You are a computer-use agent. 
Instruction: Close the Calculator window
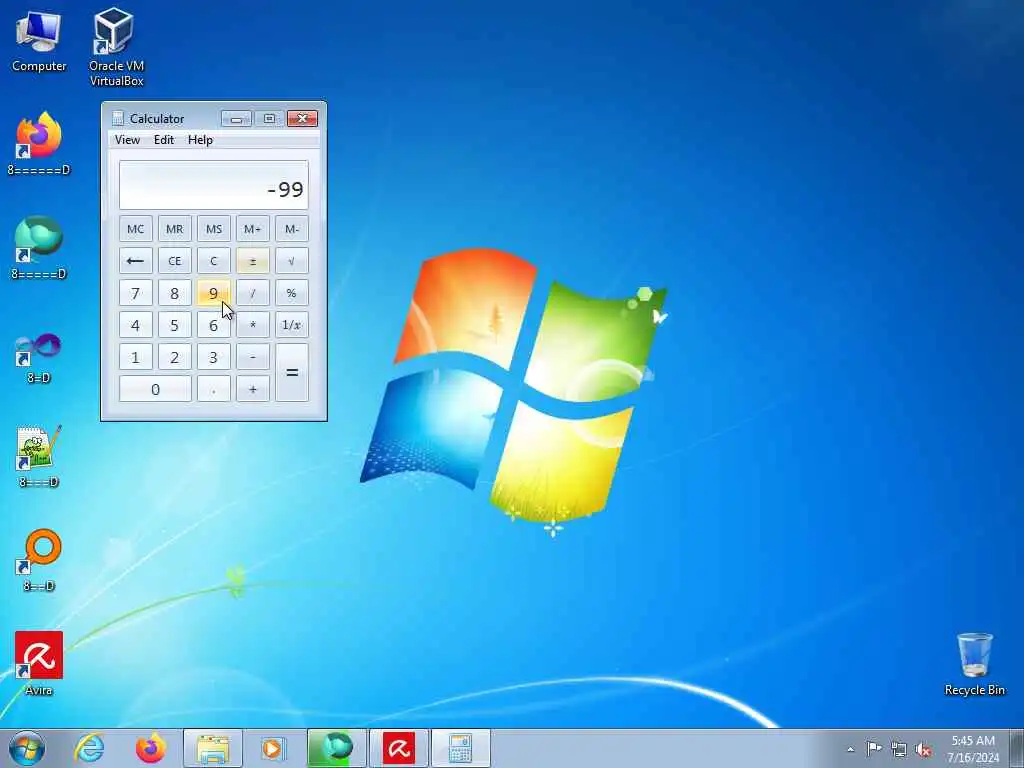[302, 118]
